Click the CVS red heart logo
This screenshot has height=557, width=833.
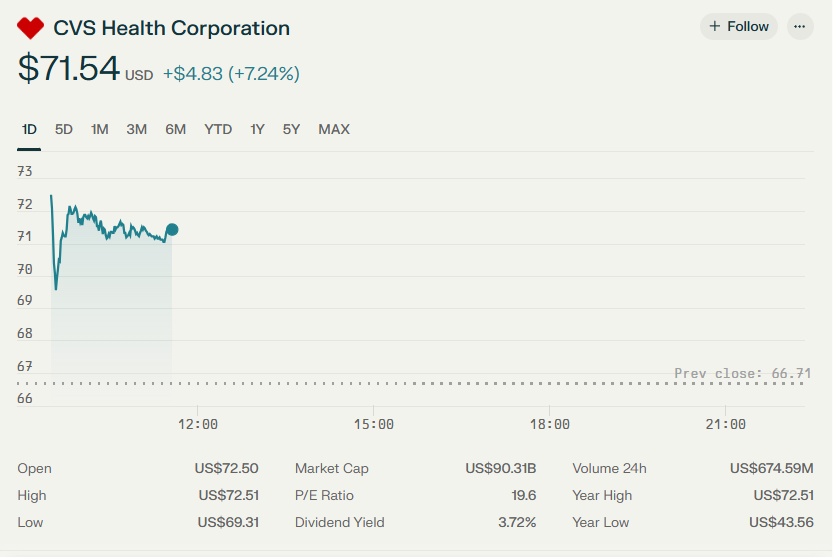click(30, 28)
